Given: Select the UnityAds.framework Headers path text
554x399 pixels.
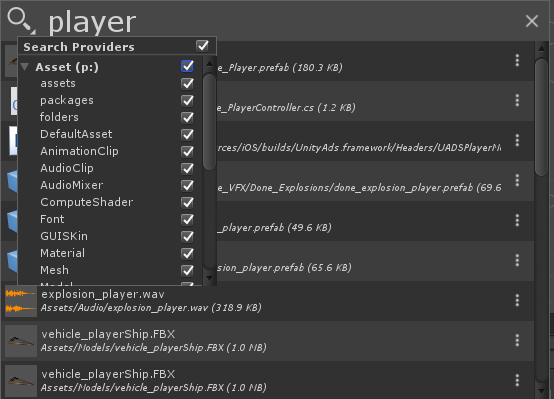Looking at the screenshot, I should (359, 147).
